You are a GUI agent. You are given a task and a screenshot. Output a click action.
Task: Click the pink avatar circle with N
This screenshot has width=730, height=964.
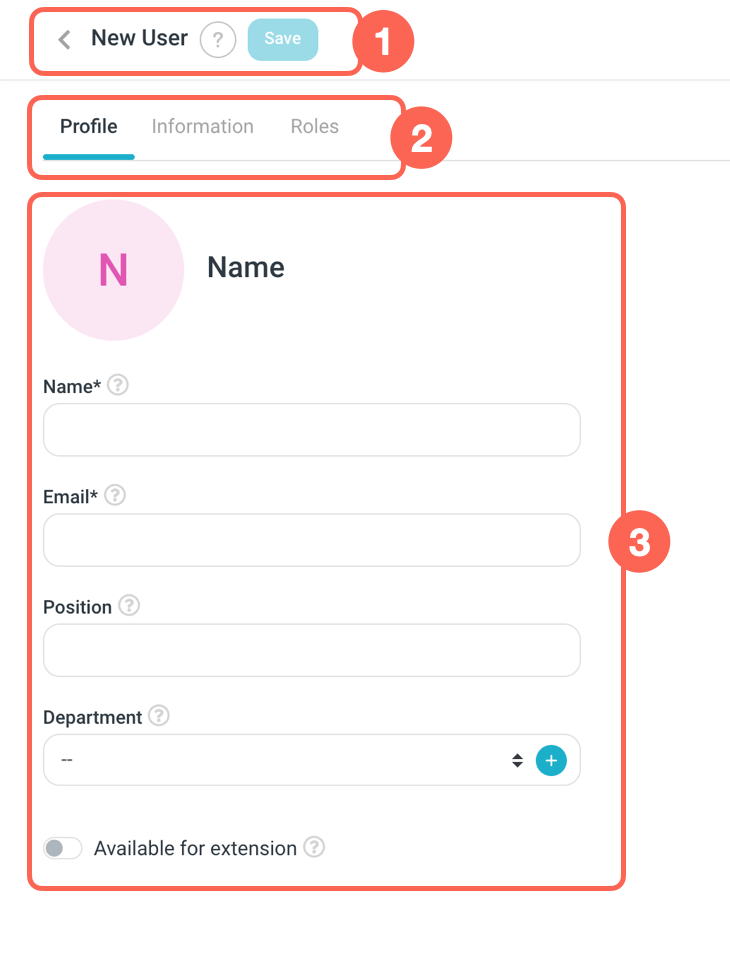114,270
